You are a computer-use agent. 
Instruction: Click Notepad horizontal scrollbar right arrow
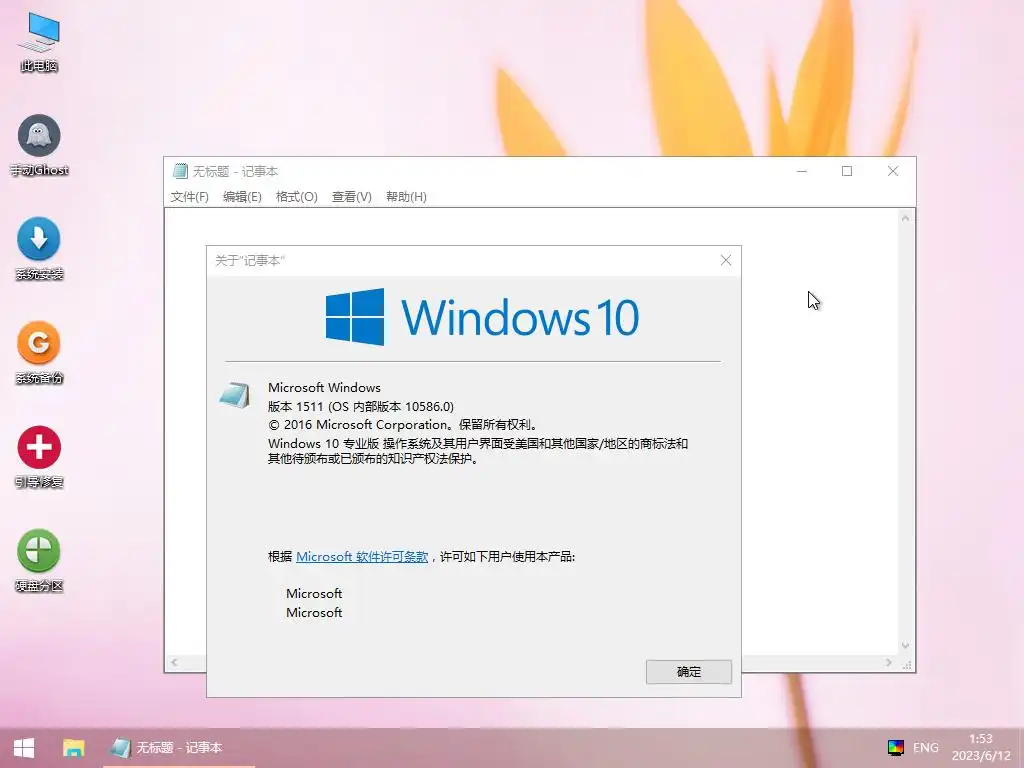(x=888, y=662)
